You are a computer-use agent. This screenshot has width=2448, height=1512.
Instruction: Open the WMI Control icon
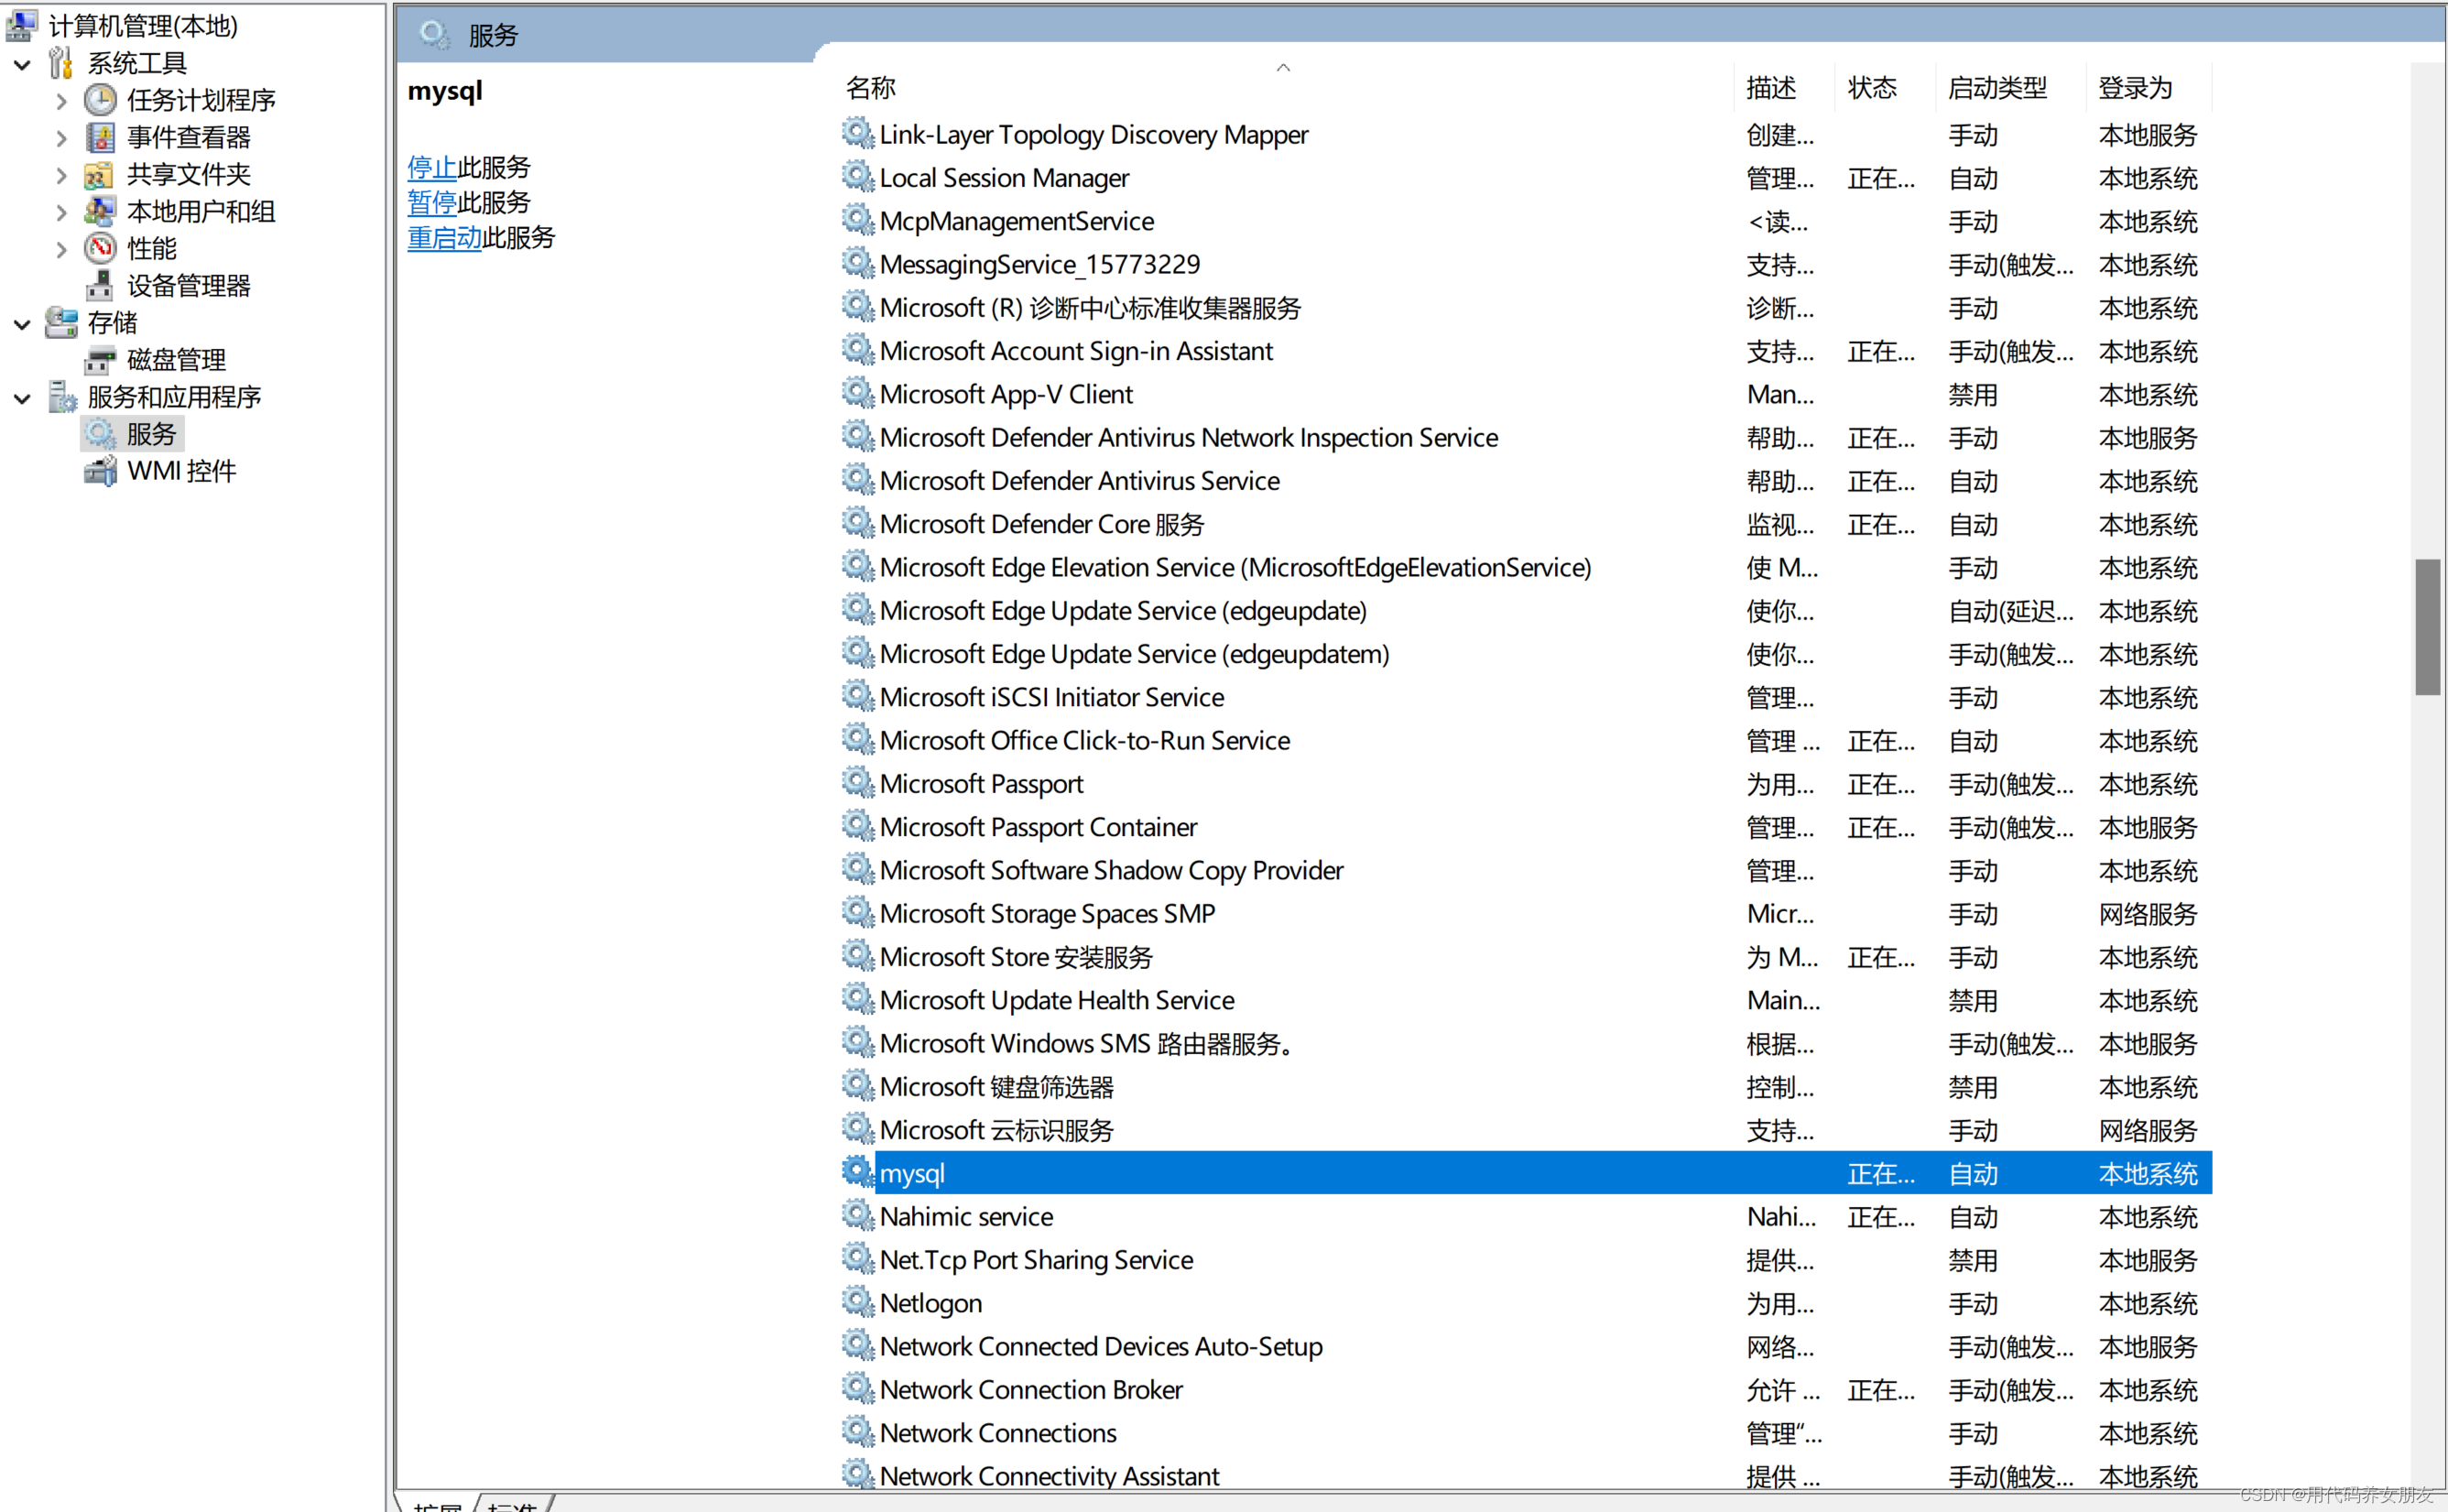click(100, 471)
